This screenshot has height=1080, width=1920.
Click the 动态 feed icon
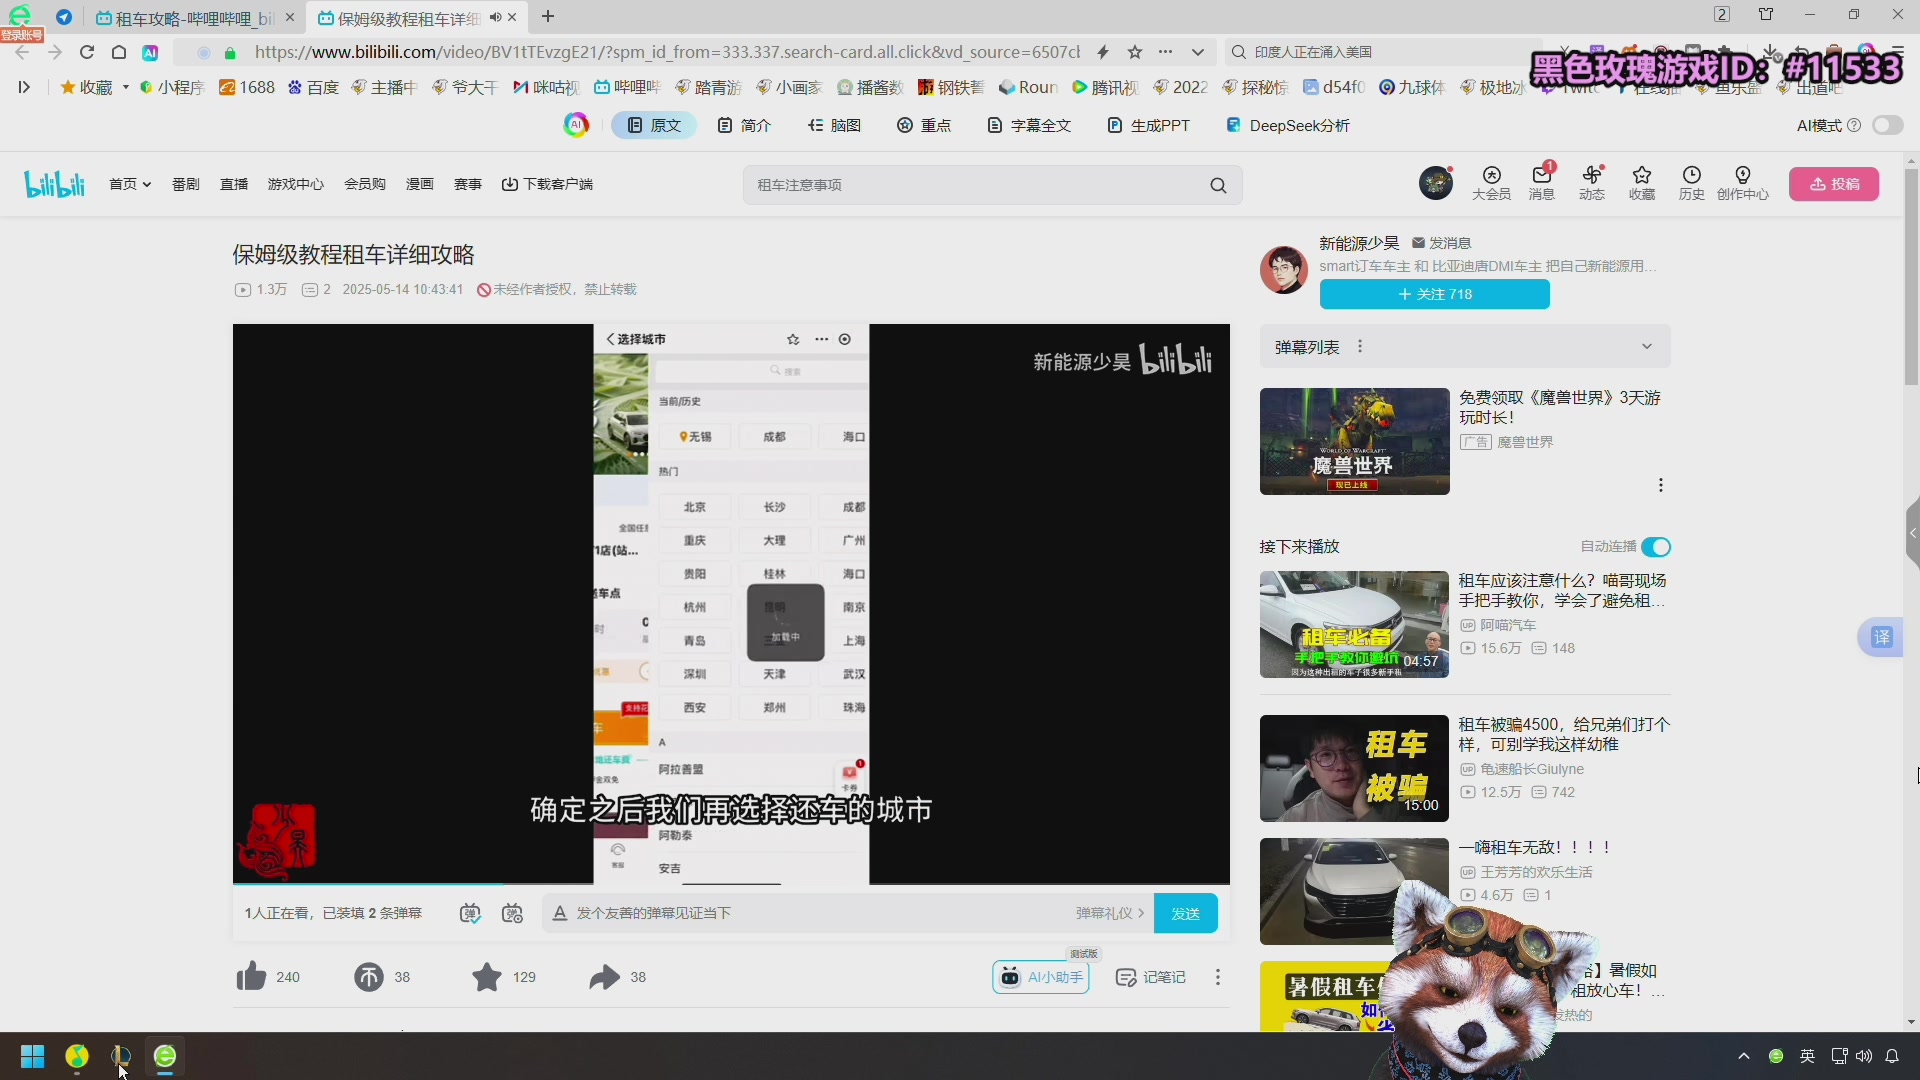1591,184
